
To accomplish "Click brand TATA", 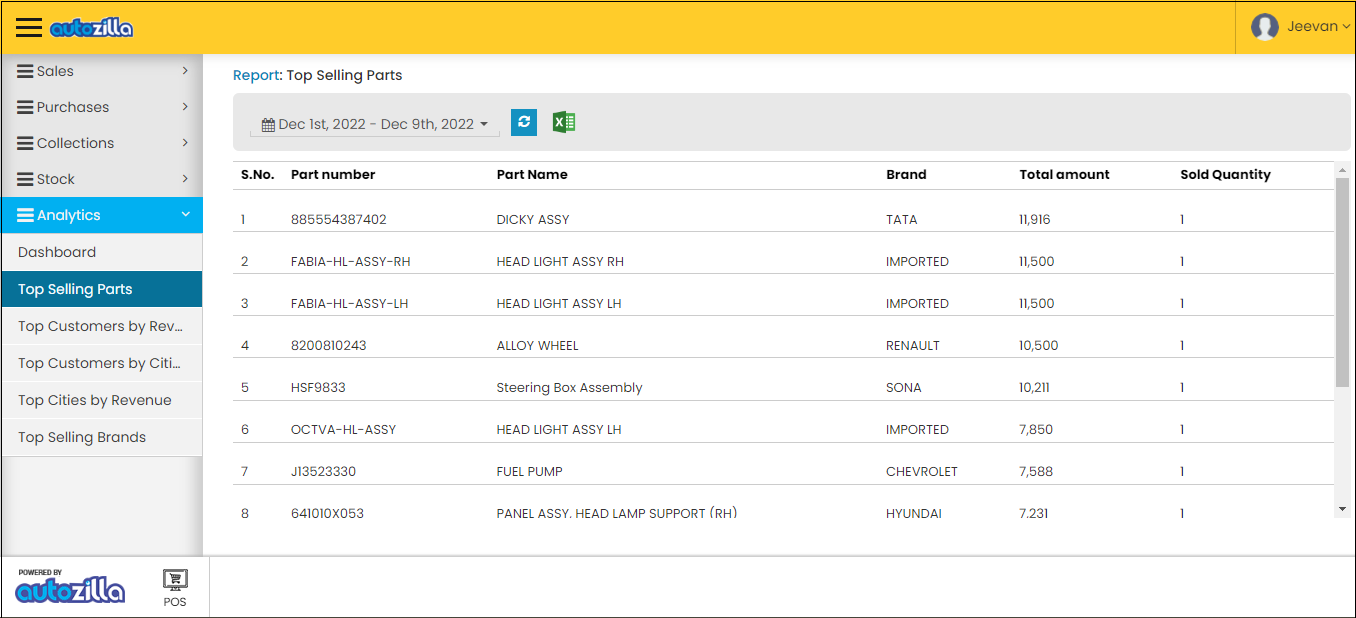I will click(902, 219).
